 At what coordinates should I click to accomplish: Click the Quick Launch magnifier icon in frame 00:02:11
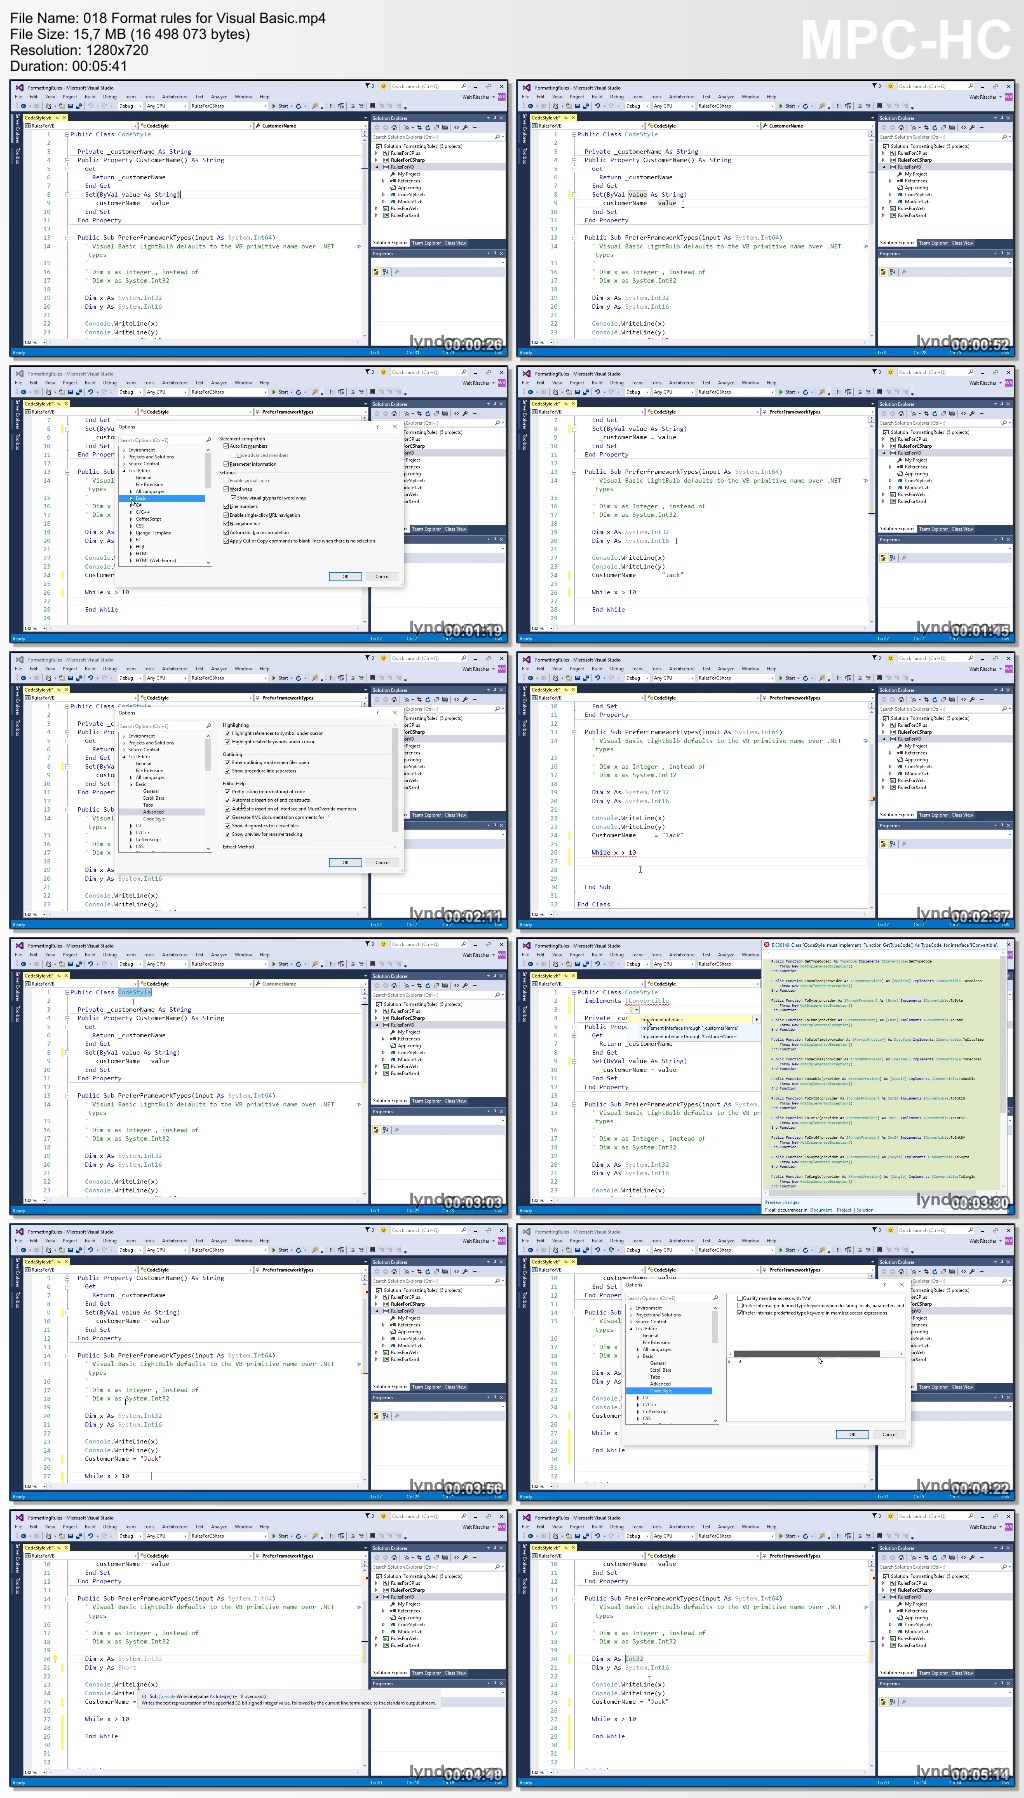tap(464, 657)
